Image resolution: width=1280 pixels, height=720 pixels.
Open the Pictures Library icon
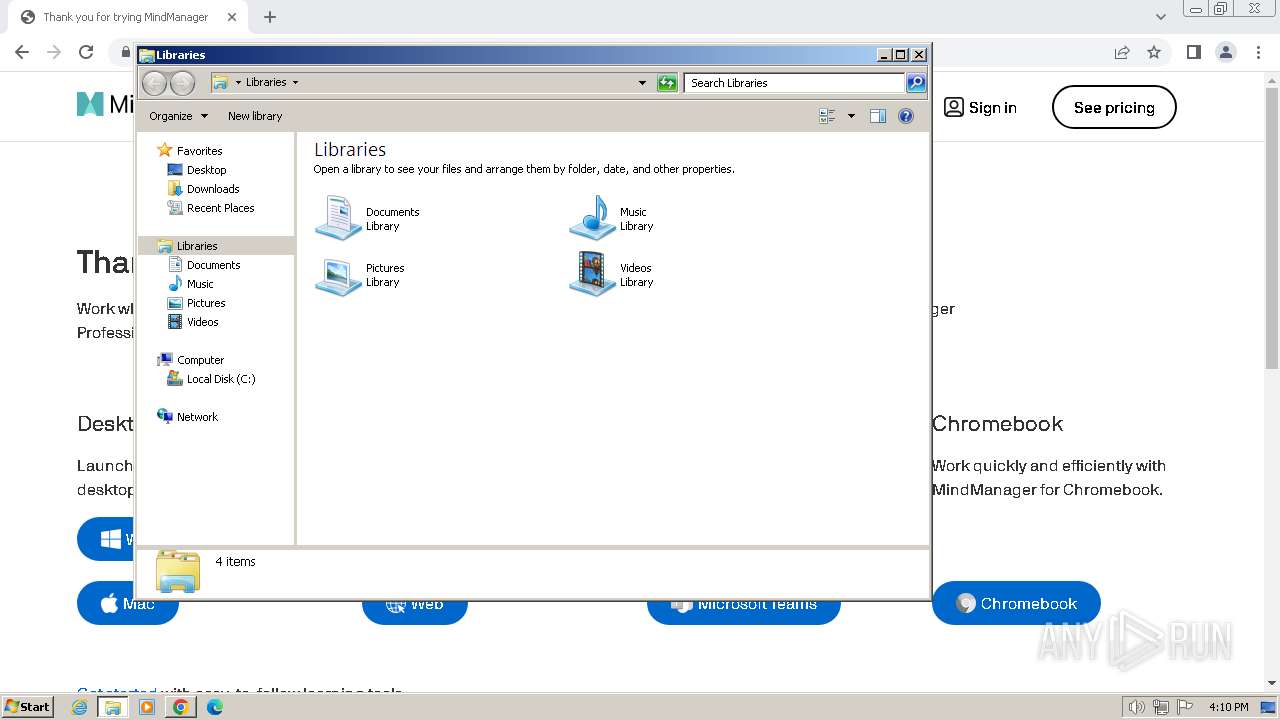tap(338, 275)
